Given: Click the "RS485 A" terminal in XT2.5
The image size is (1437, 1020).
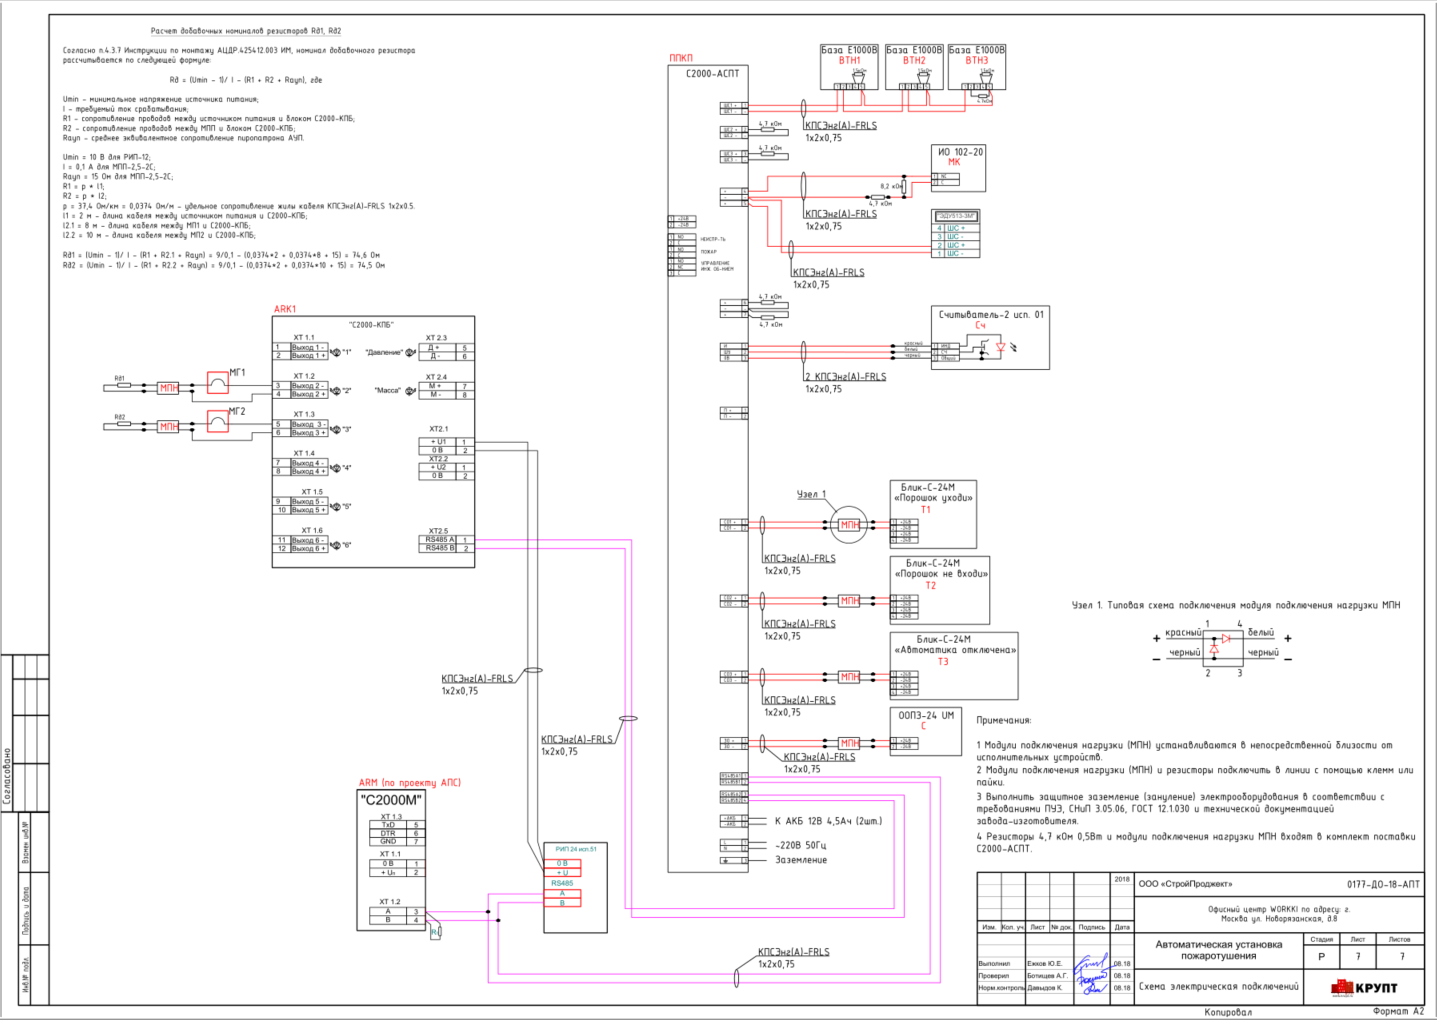Looking at the screenshot, I should (x=437, y=540).
